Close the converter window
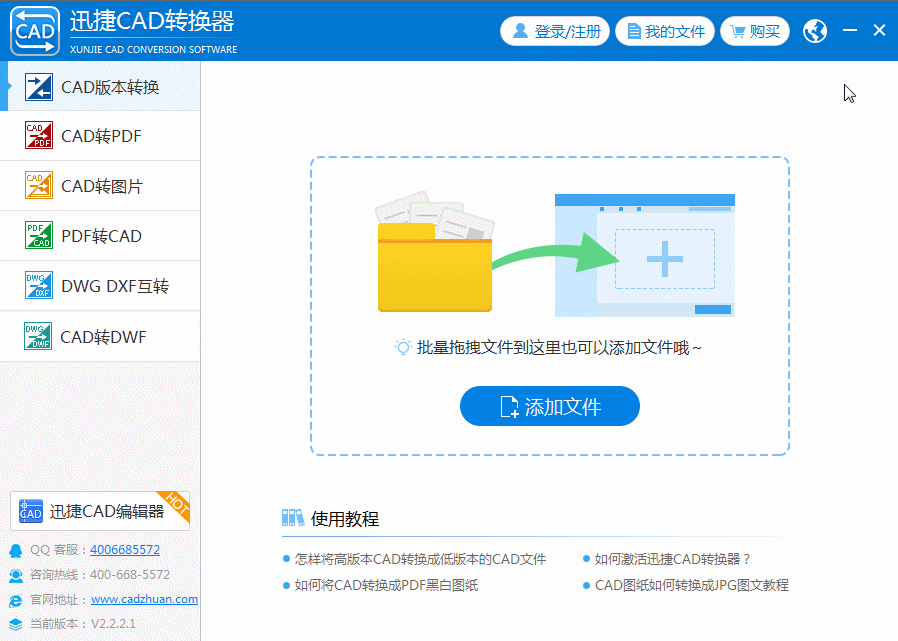Image resolution: width=898 pixels, height=641 pixels. point(879,30)
